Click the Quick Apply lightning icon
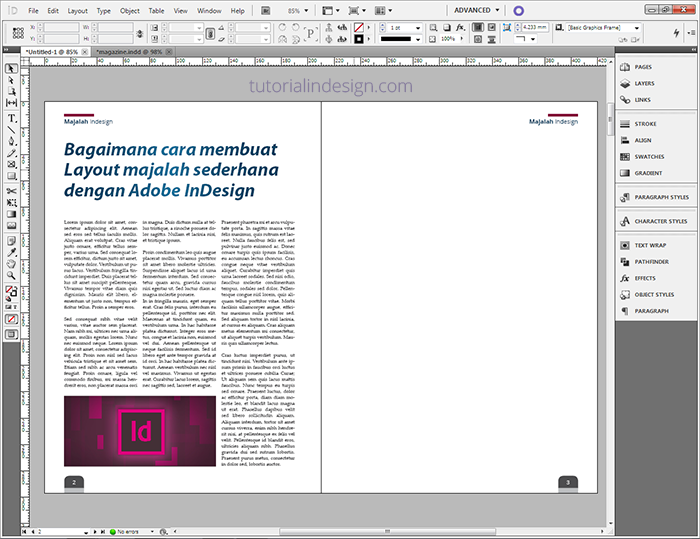This screenshot has height=539, width=700. pyautogui.click(x=676, y=33)
